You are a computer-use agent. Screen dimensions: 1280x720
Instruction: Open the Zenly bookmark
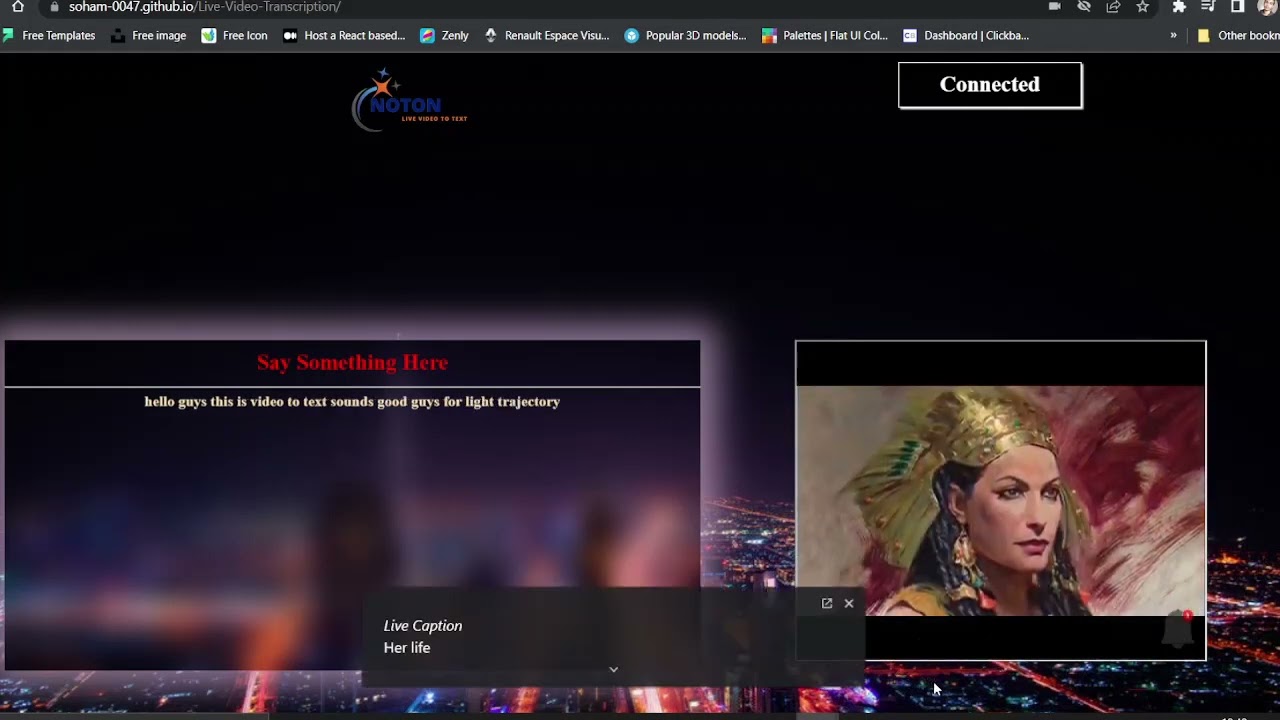[444, 35]
